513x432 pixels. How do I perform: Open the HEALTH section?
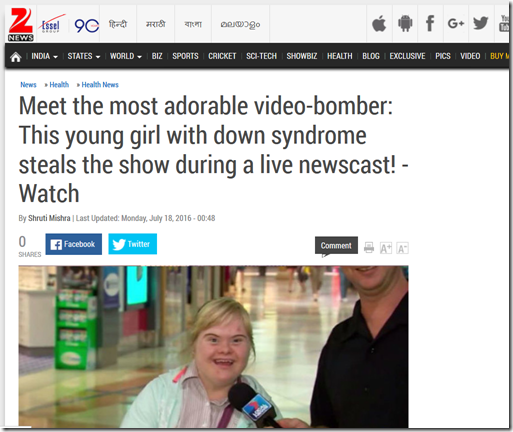tap(340, 56)
